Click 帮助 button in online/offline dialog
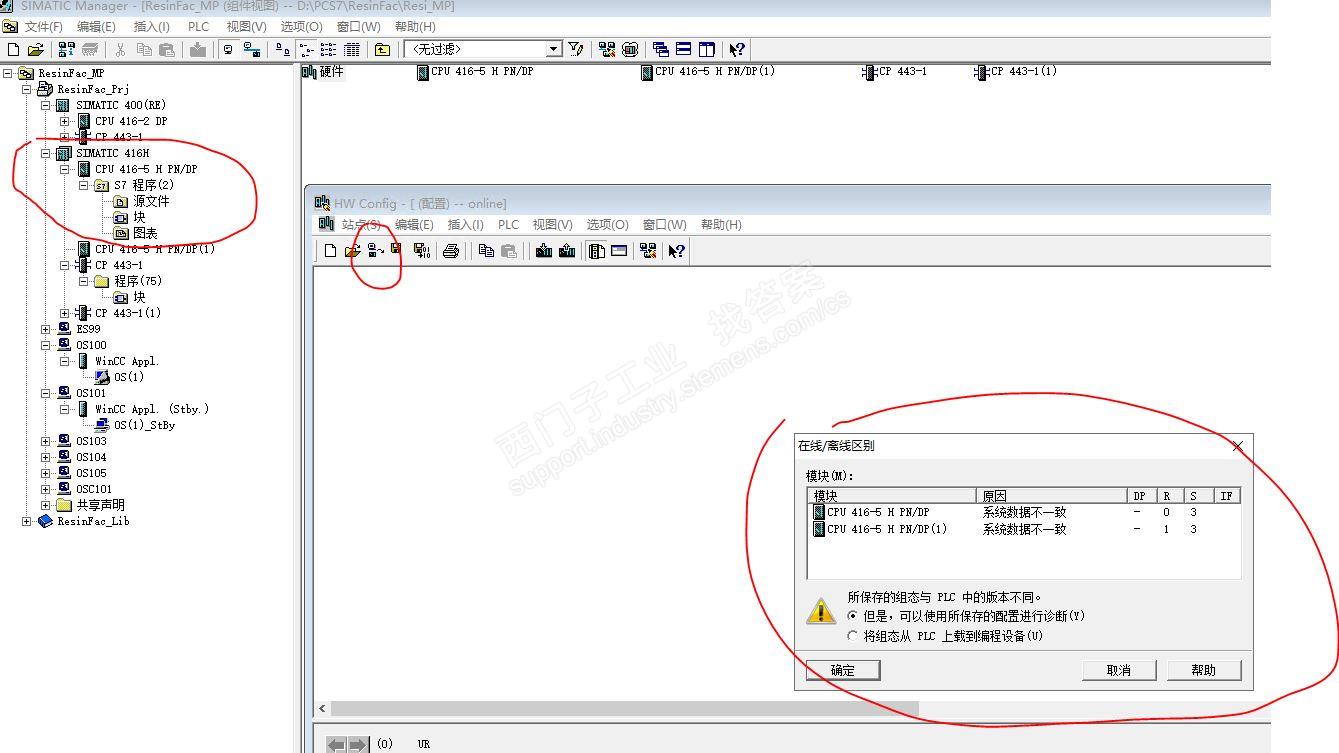Image resolution: width=1339 pixels, height=753 pixels. pyautogui.click(x=1204, y=670)
